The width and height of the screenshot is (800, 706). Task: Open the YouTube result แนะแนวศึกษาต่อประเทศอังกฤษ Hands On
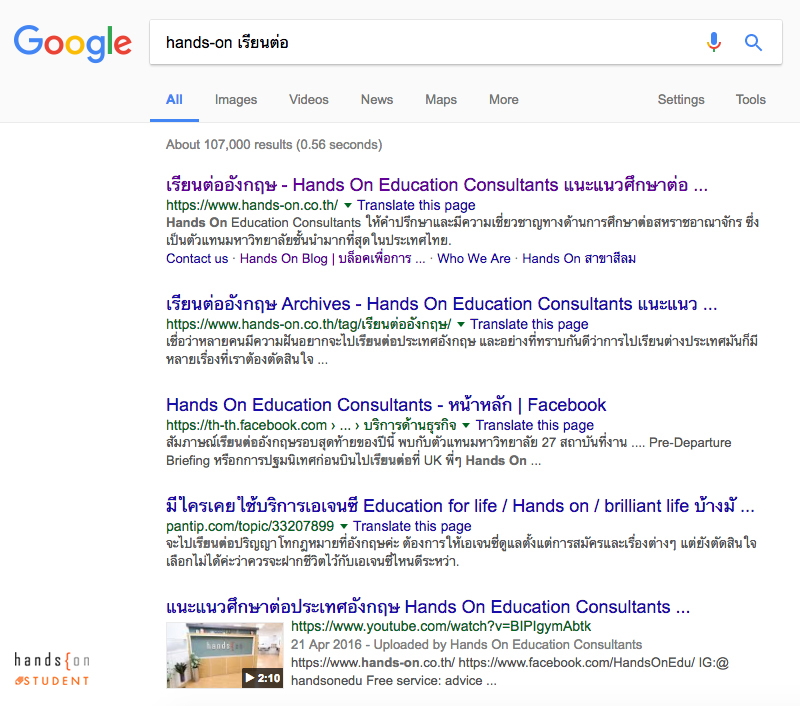428,607
